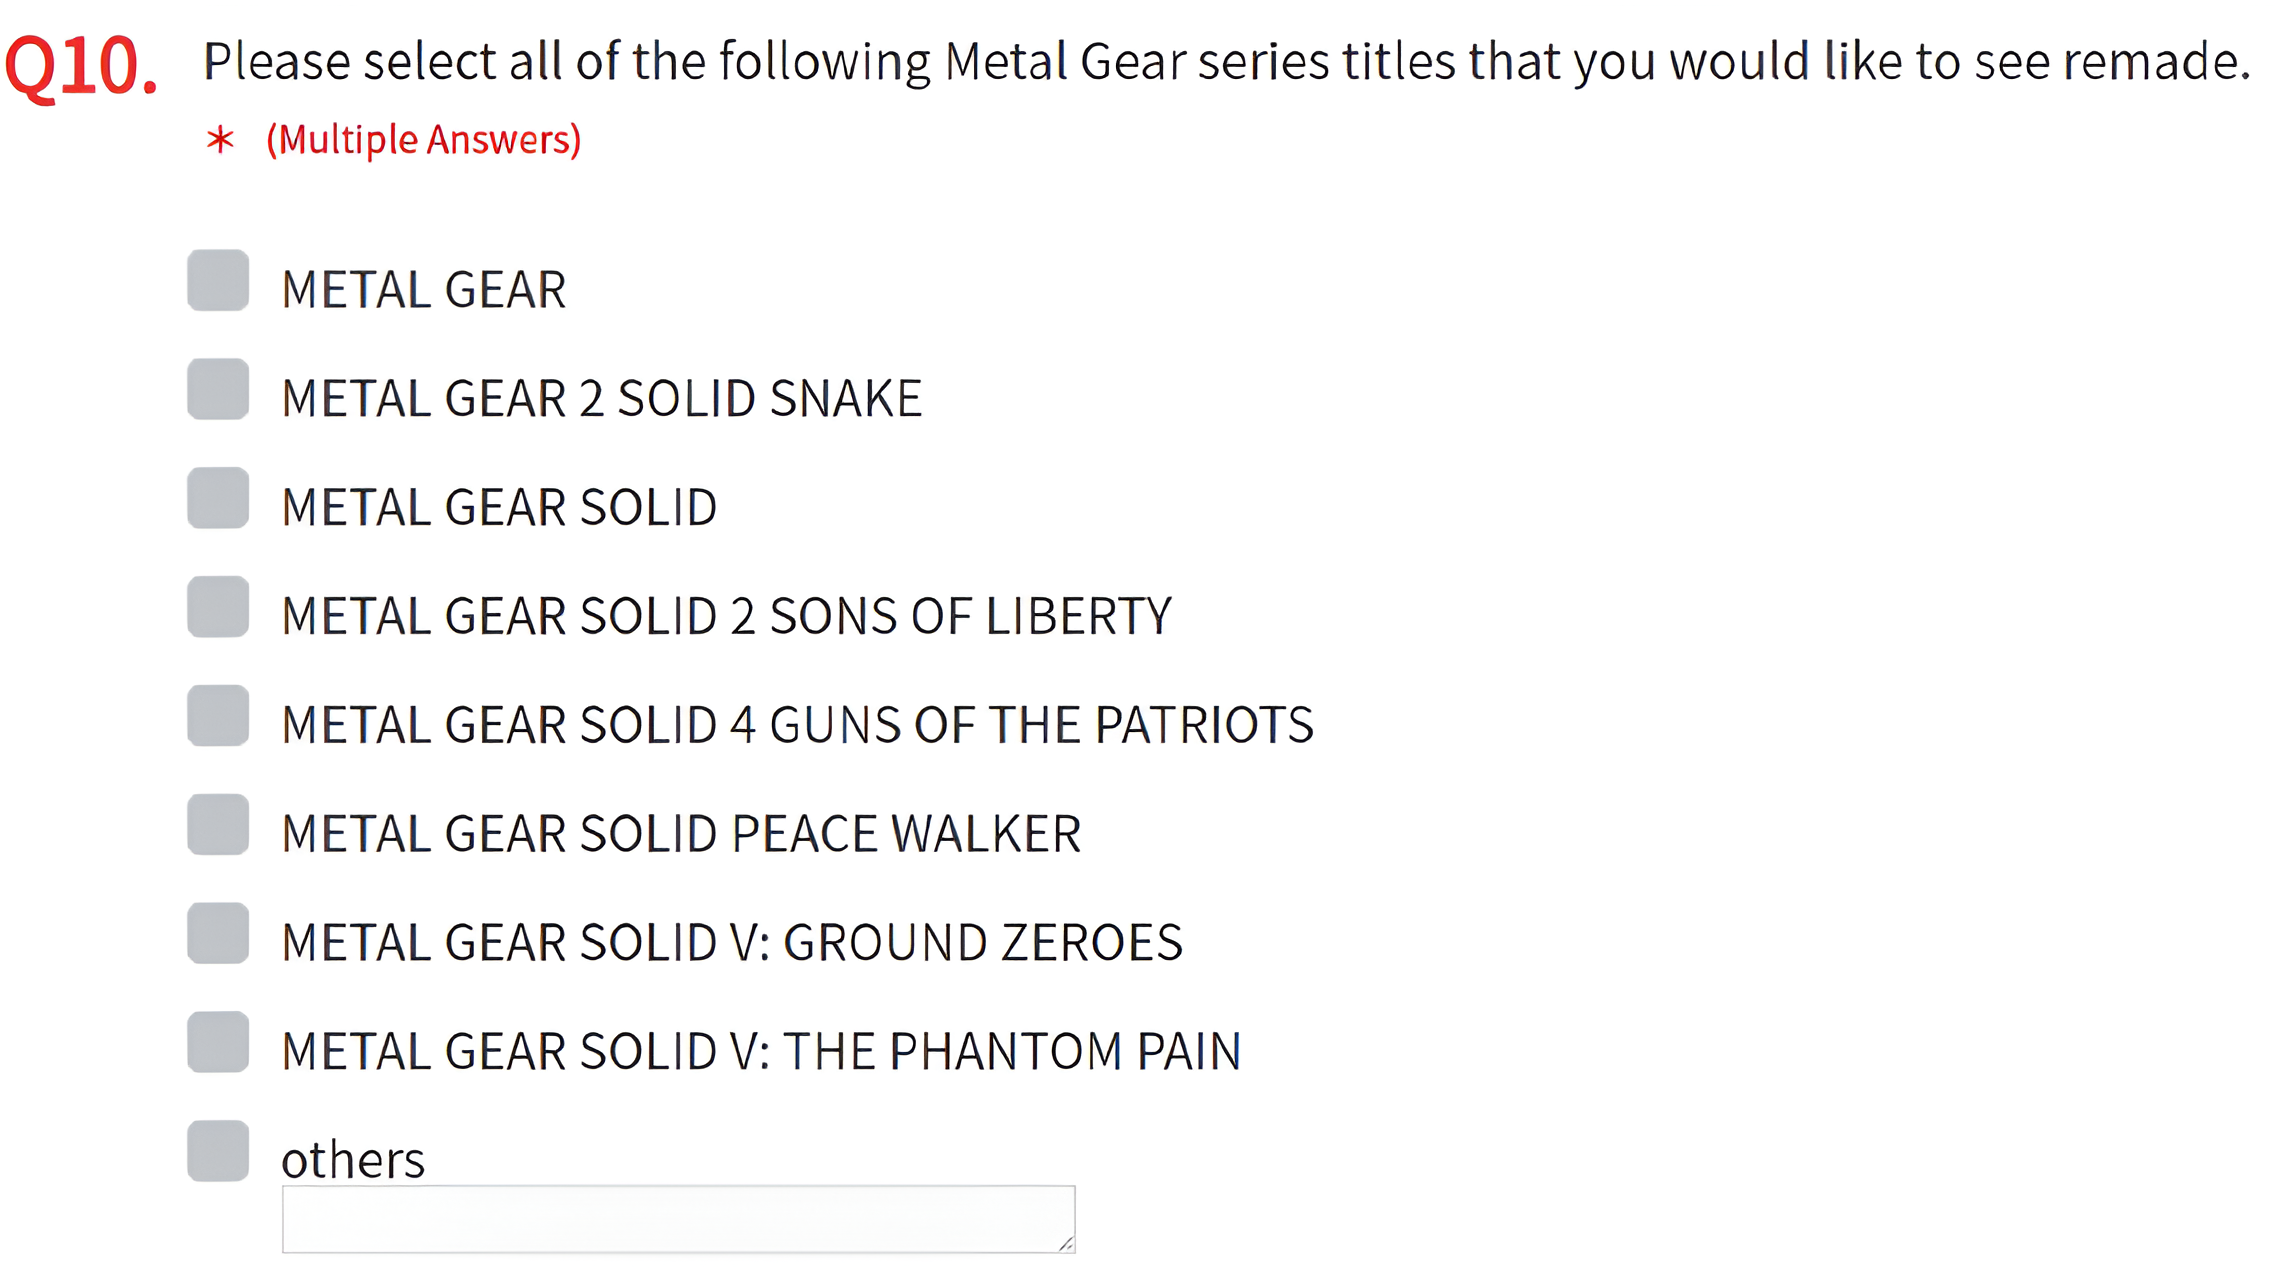Grab the text area resize handle
The width and height of the screenshot is (2284, 1282).
pyautogui.click(x=1066, y=1244)
